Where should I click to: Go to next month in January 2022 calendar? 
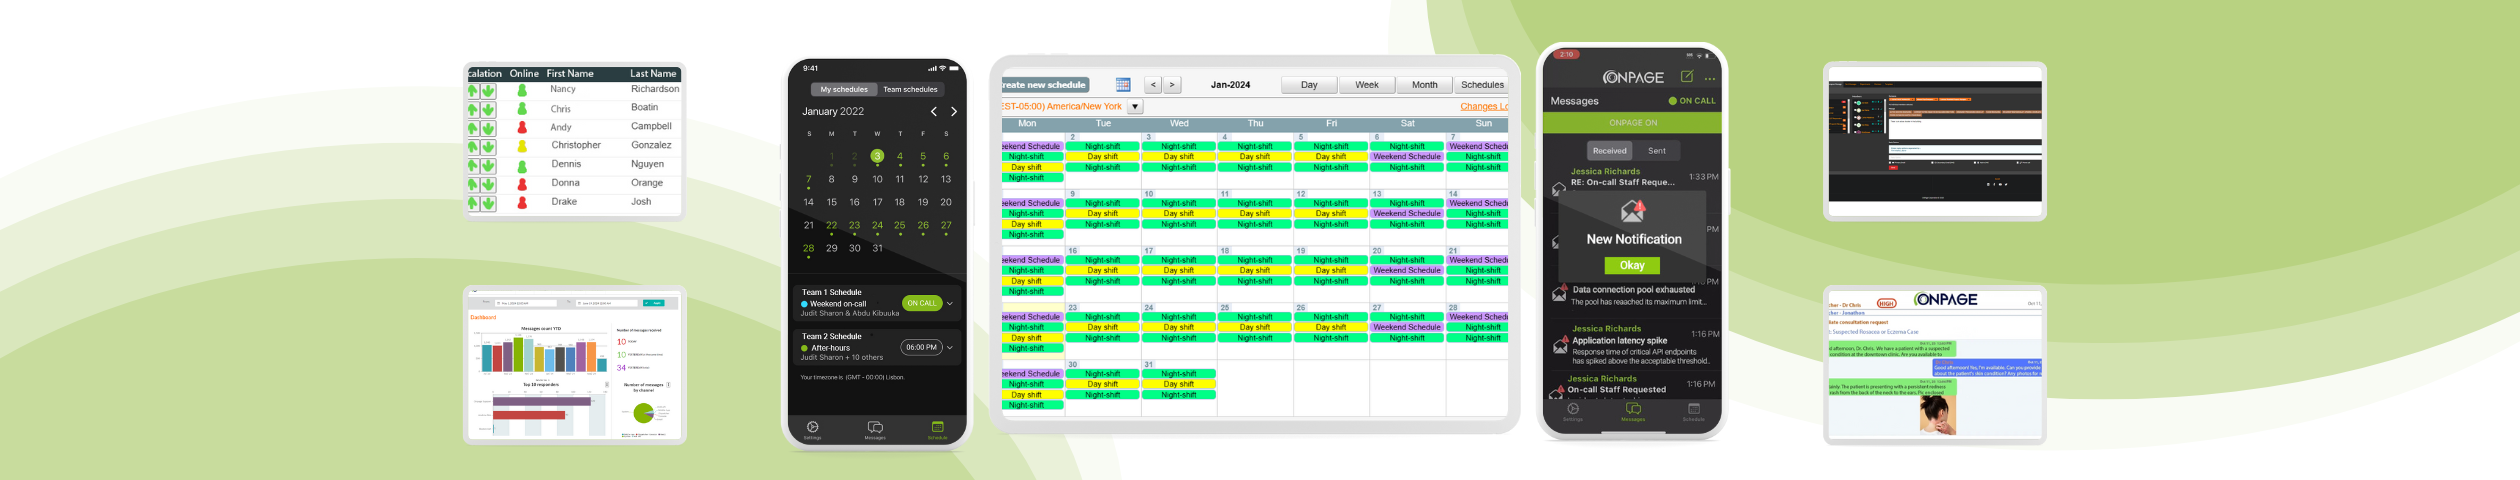(x=954, y=112)
